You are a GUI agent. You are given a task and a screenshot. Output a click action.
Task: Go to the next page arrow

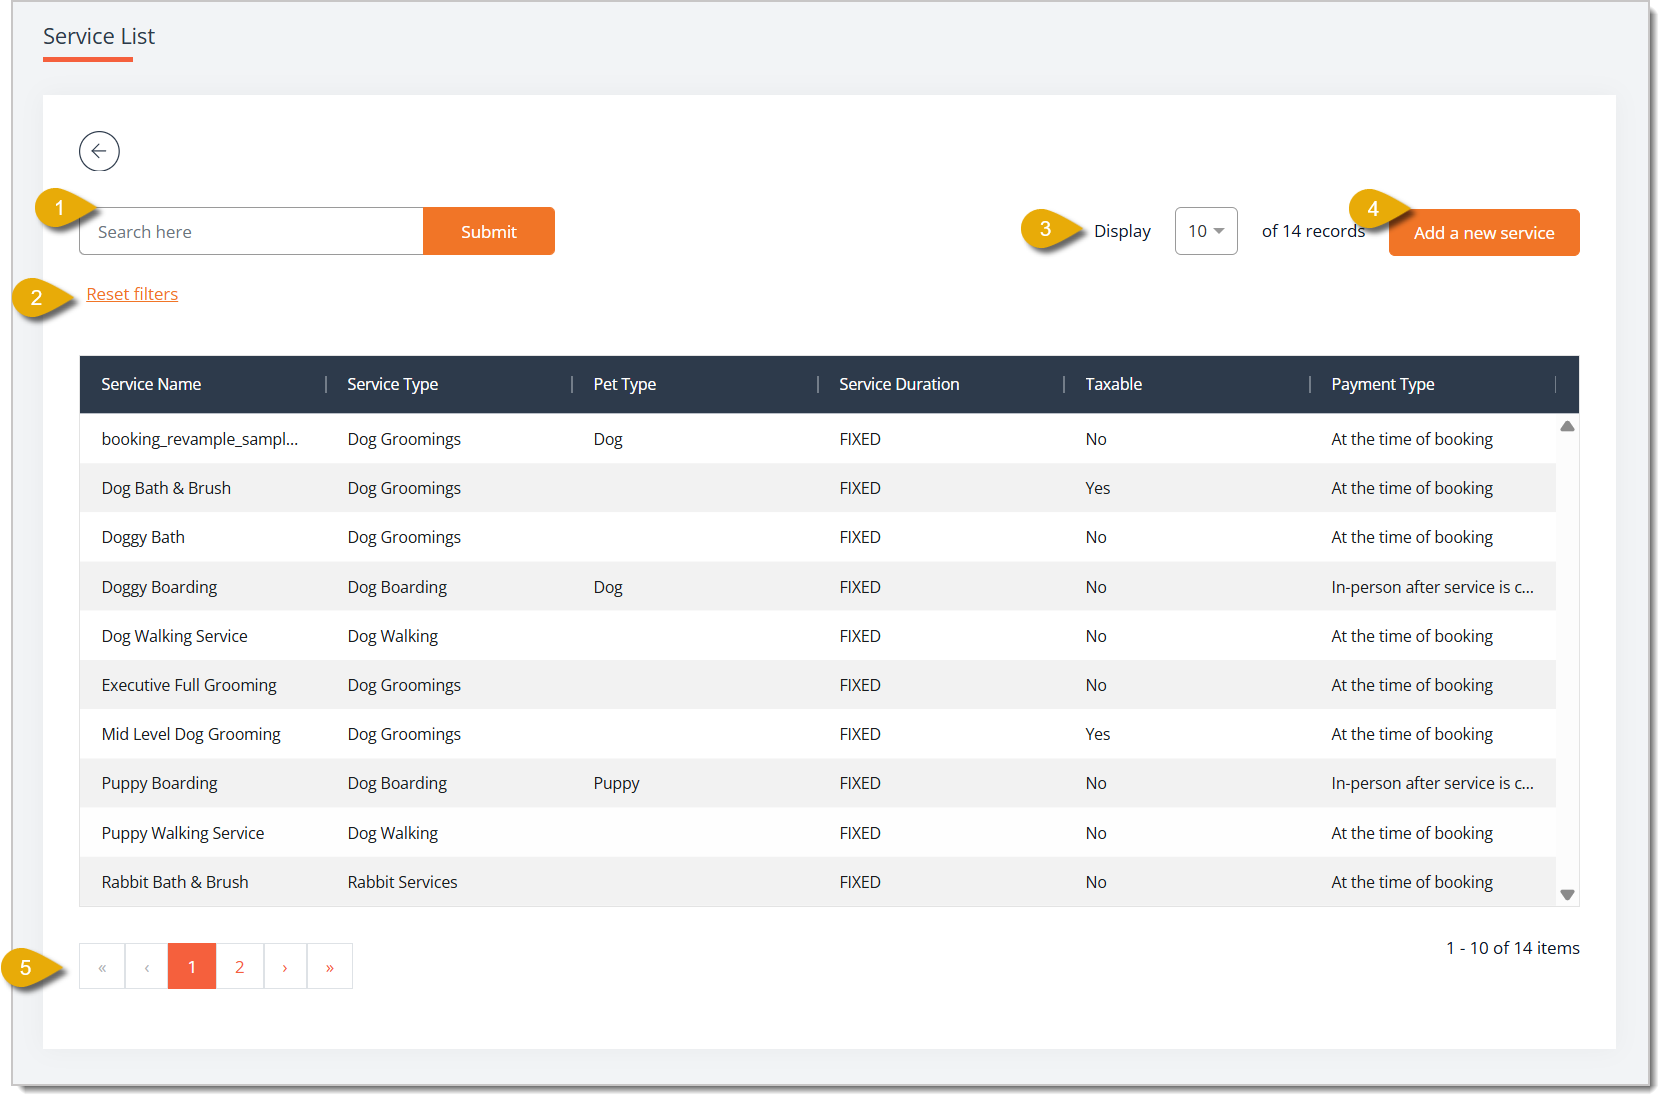(x=285, y=967)
